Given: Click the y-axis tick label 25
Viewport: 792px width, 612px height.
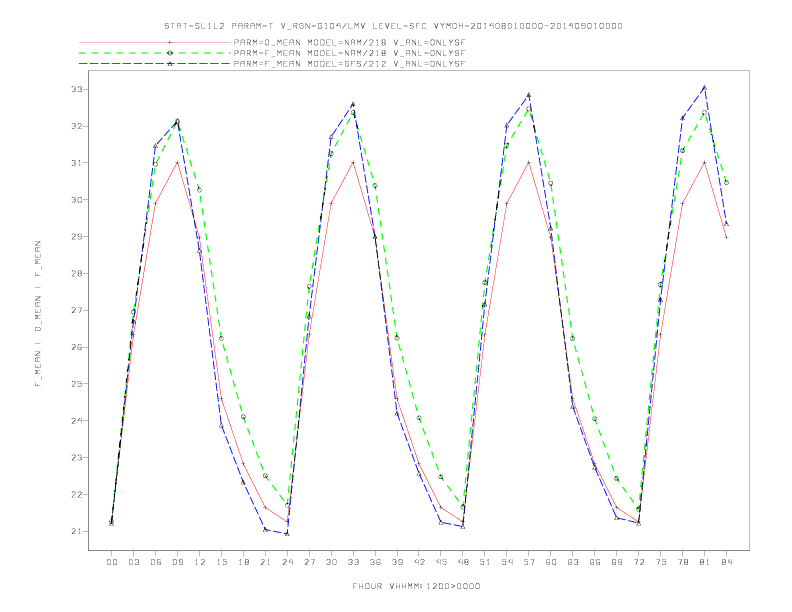Looking at the screenshot, I should [x=77, y=384].
